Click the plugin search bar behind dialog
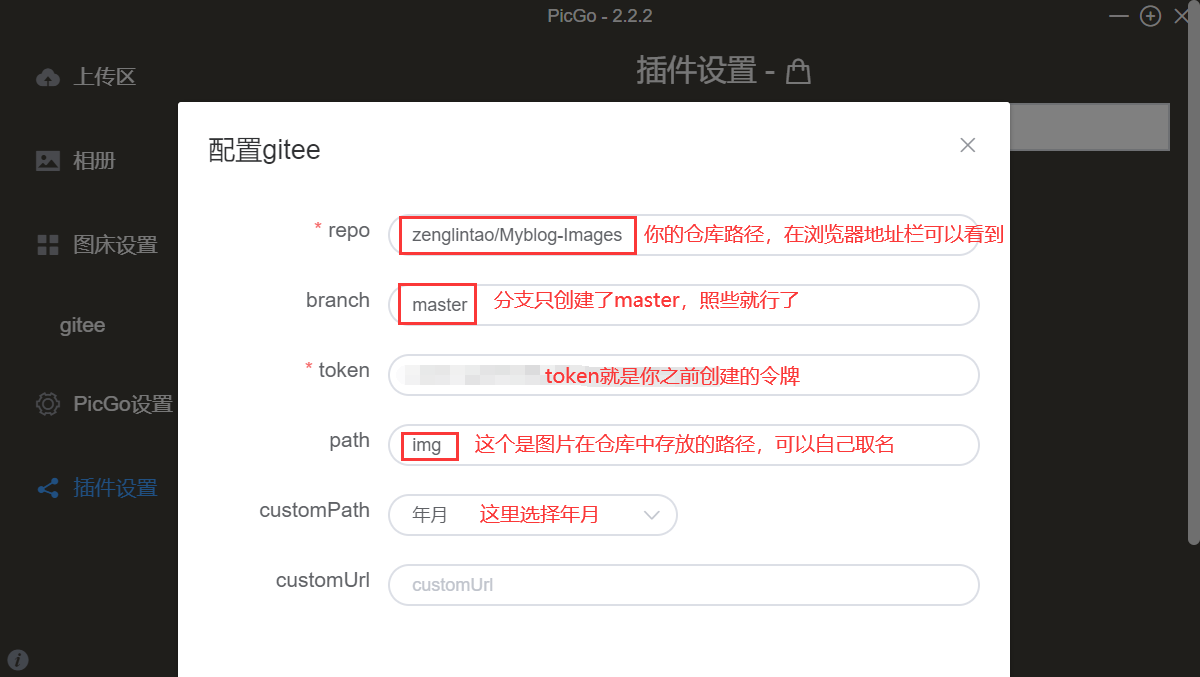This screenshot has height=677, width=1200. click(x=1089, y=127)
